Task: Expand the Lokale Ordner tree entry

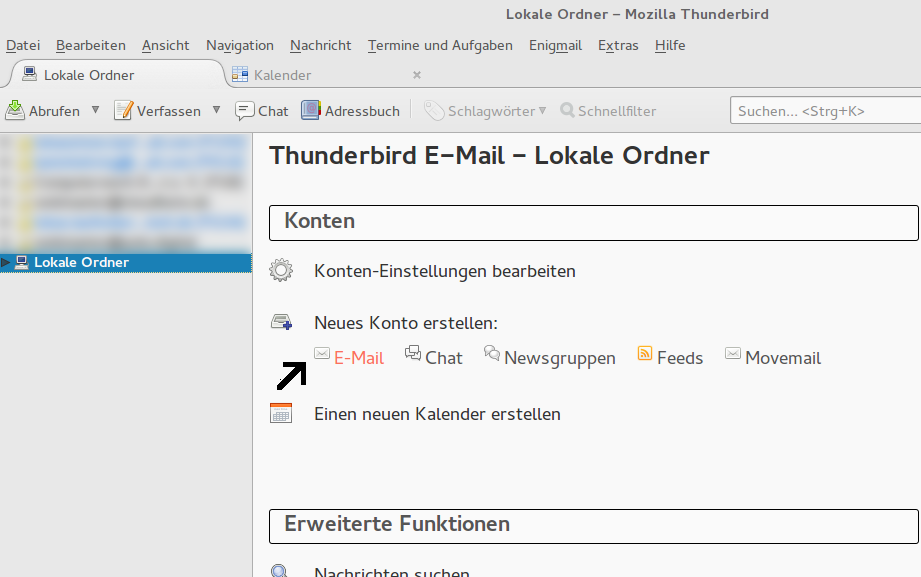Action: click(6, 262)
